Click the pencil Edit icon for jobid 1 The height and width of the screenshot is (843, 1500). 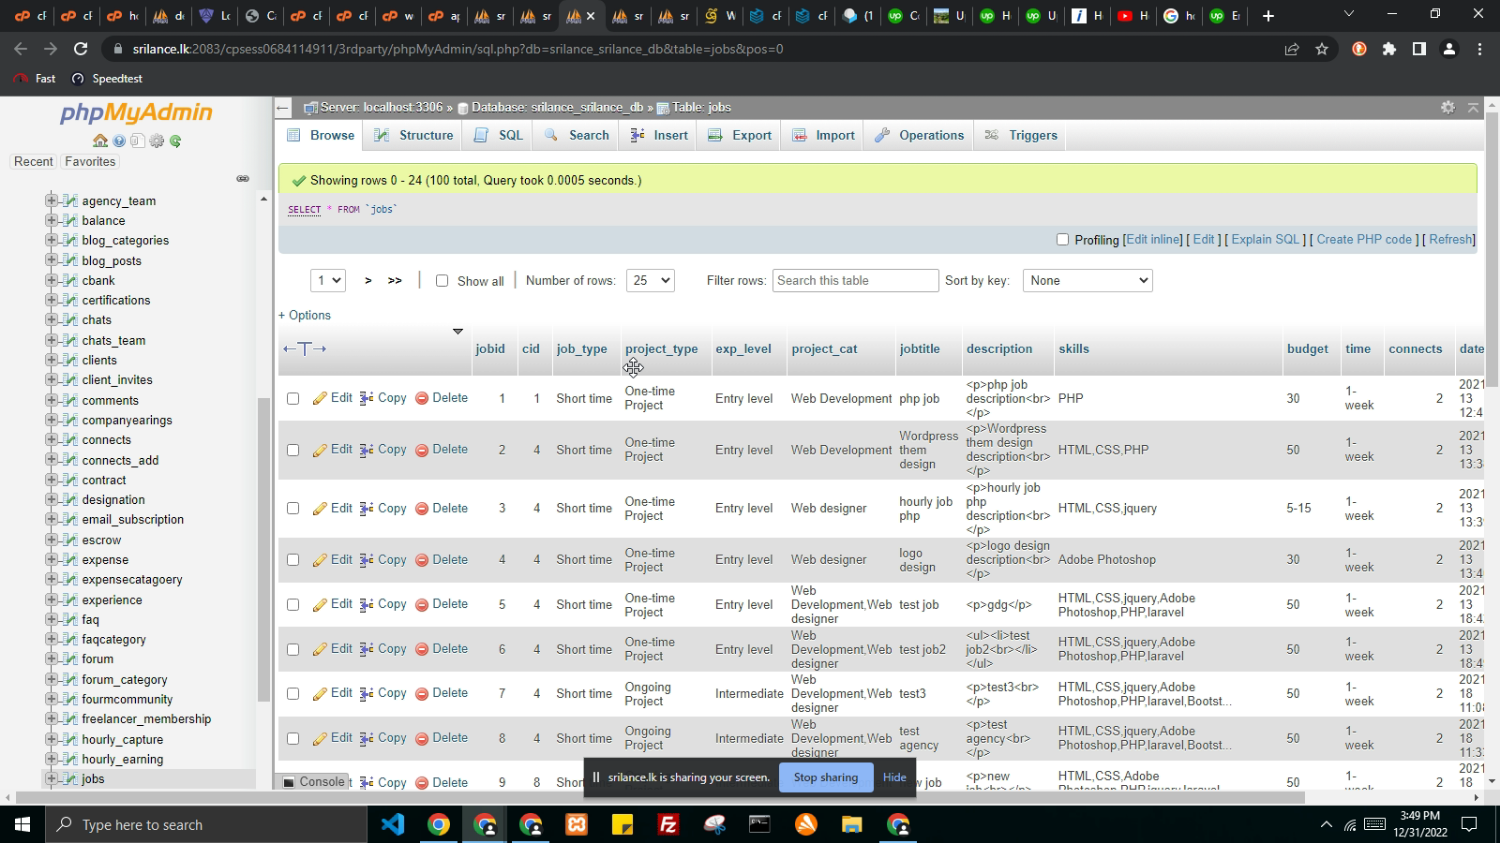click(320, 398)
